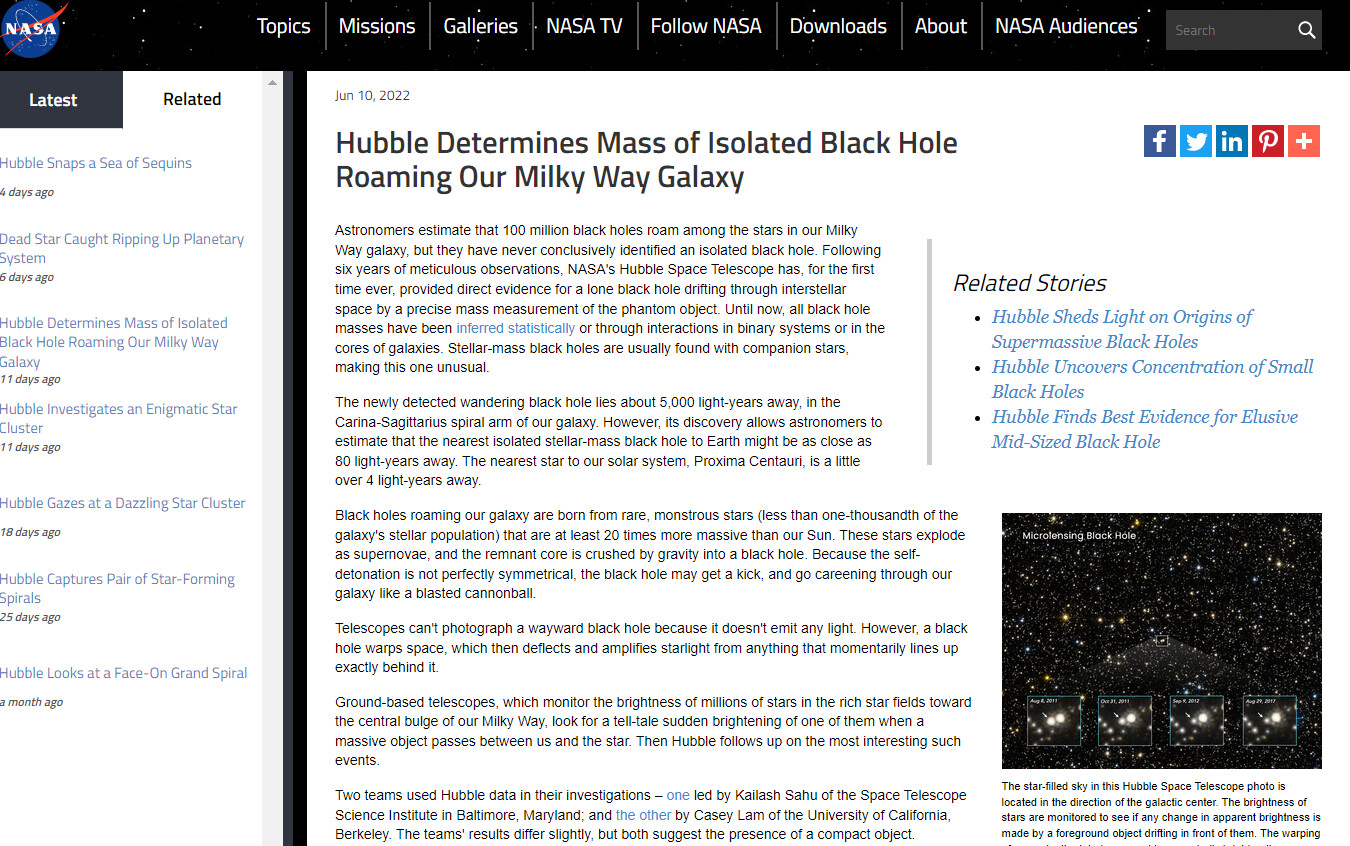Follow the 'one' link for Sahu's team
The width and height of the screenshot is (1350, 846).
pos(678,795)
